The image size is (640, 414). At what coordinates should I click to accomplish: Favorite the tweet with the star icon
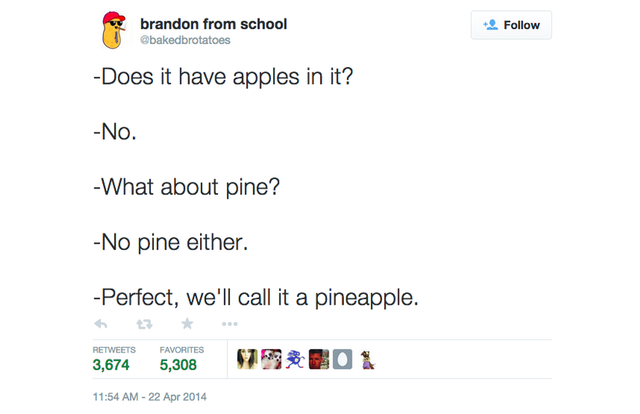pyautogui.click(x=186, y=324)
